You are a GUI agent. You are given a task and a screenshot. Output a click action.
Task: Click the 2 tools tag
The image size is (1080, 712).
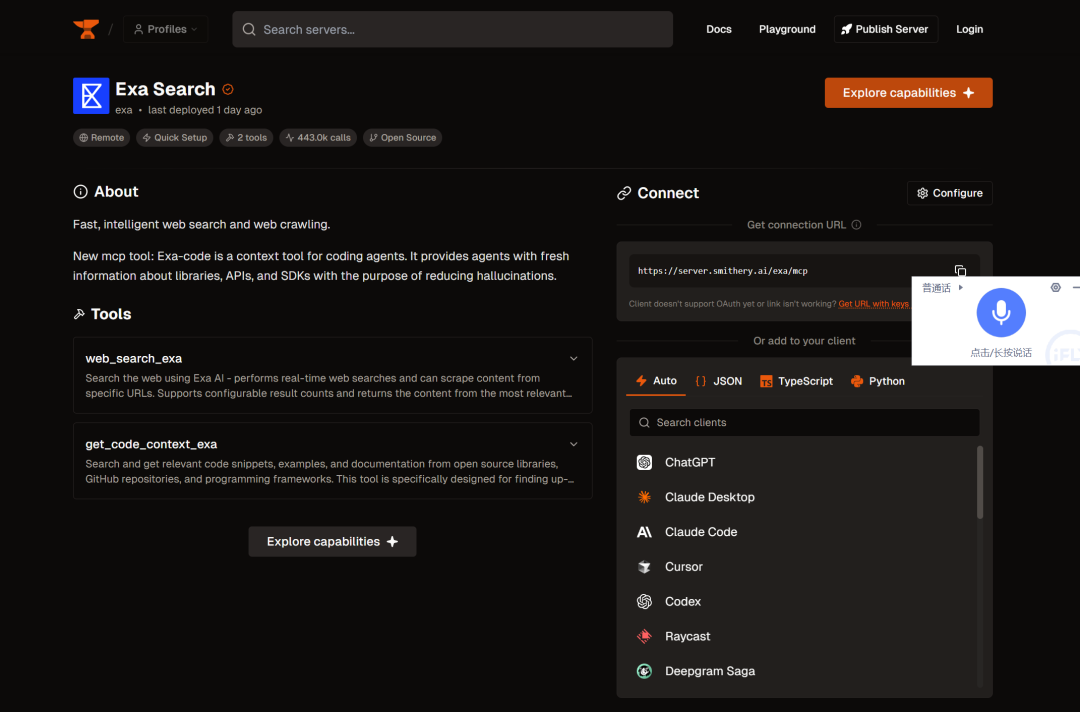246,138
